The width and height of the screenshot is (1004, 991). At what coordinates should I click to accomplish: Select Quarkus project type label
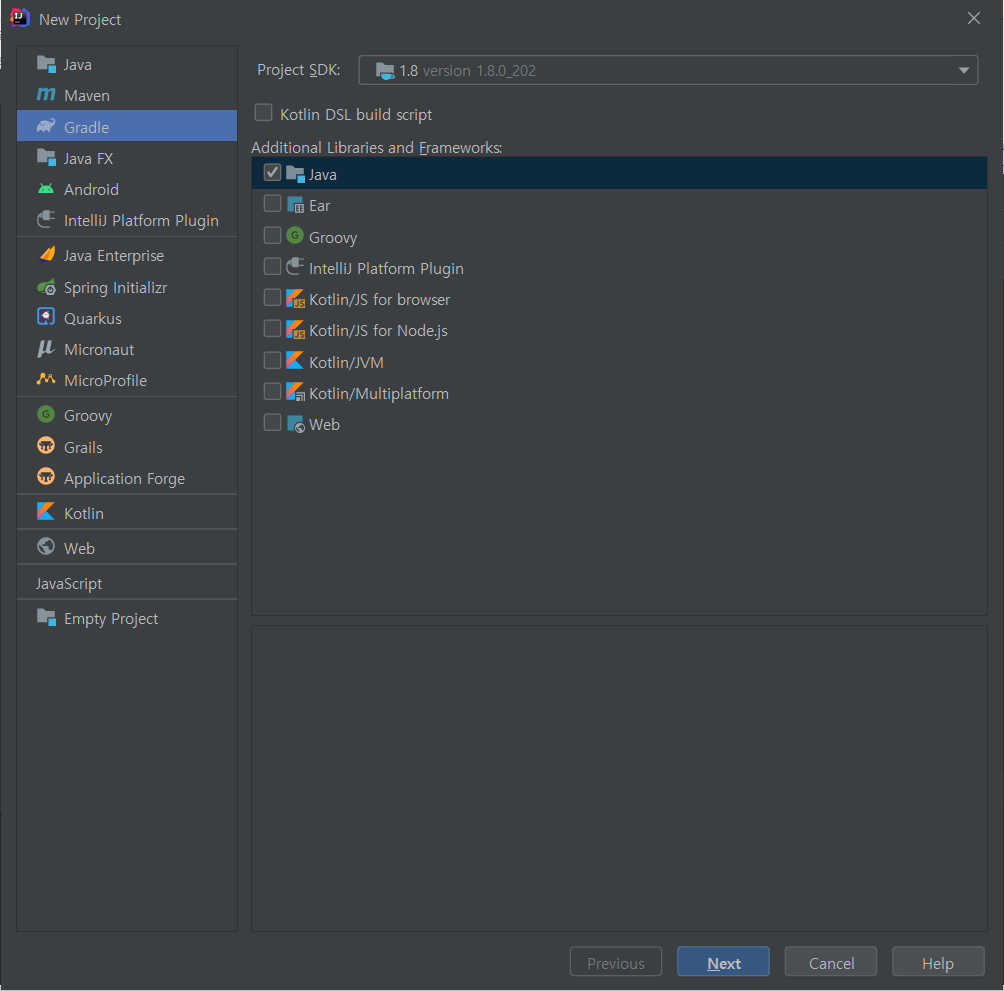[93, 319]
